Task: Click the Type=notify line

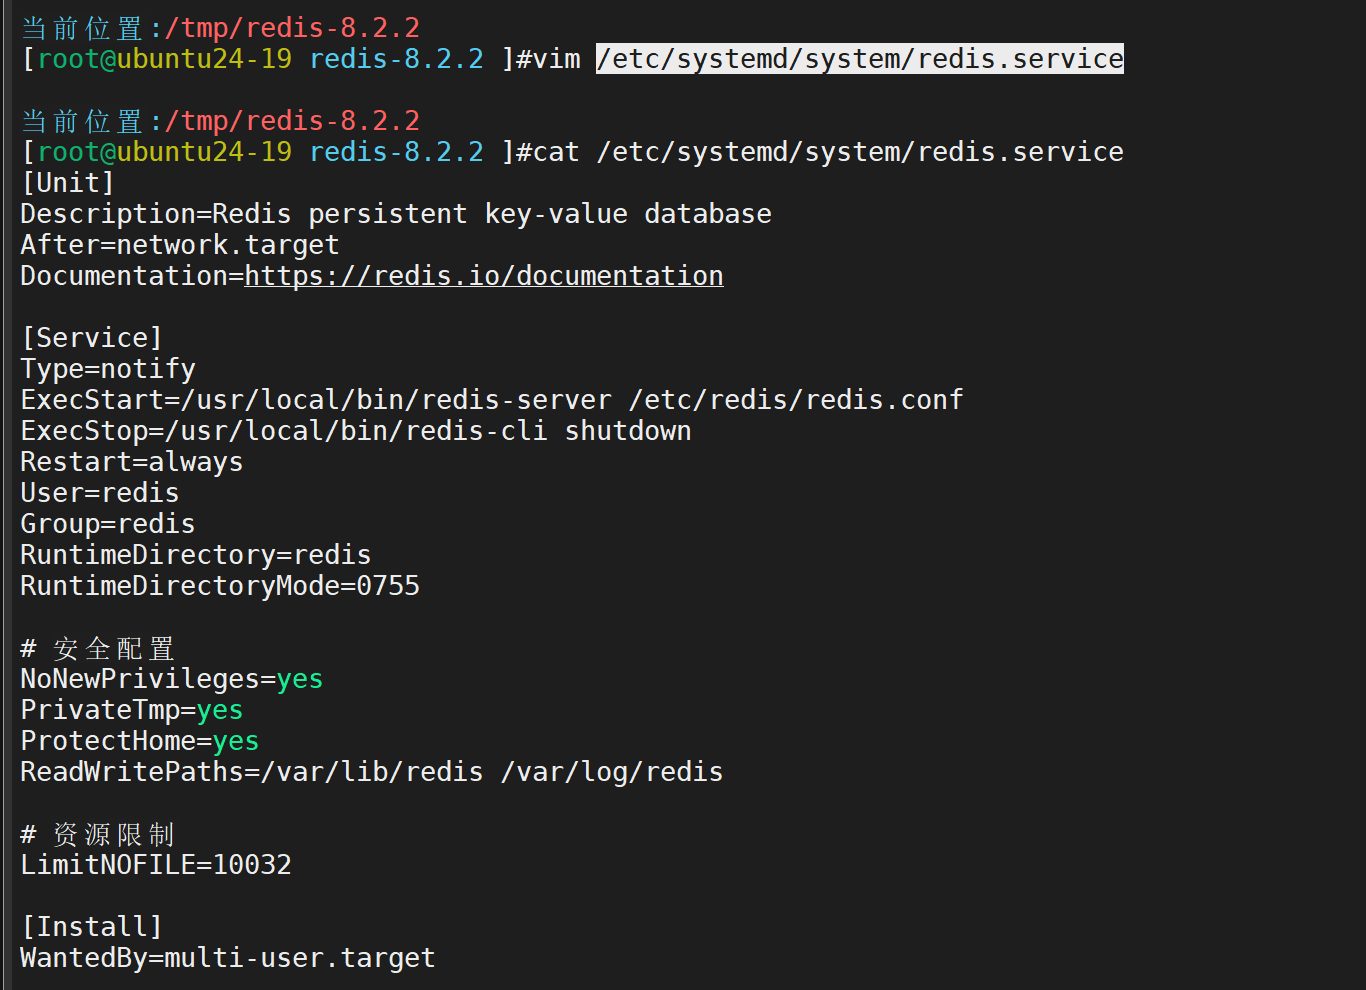Action: 108,369
